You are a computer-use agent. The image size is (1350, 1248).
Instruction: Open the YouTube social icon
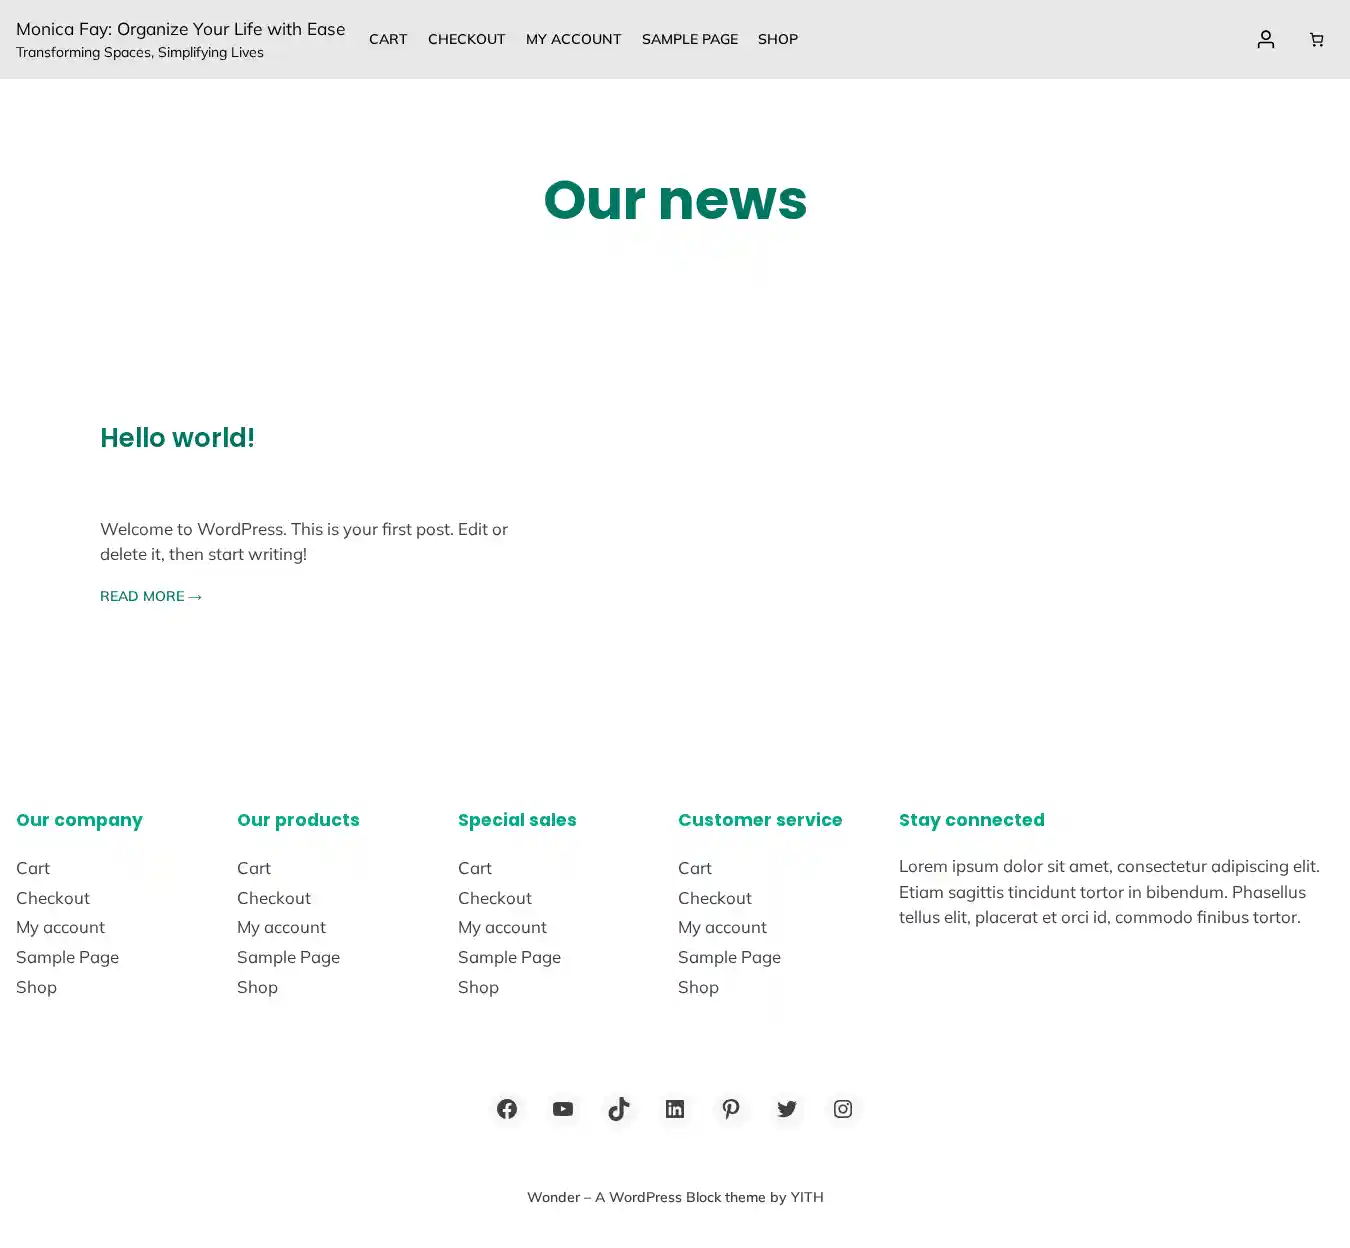563,1109
